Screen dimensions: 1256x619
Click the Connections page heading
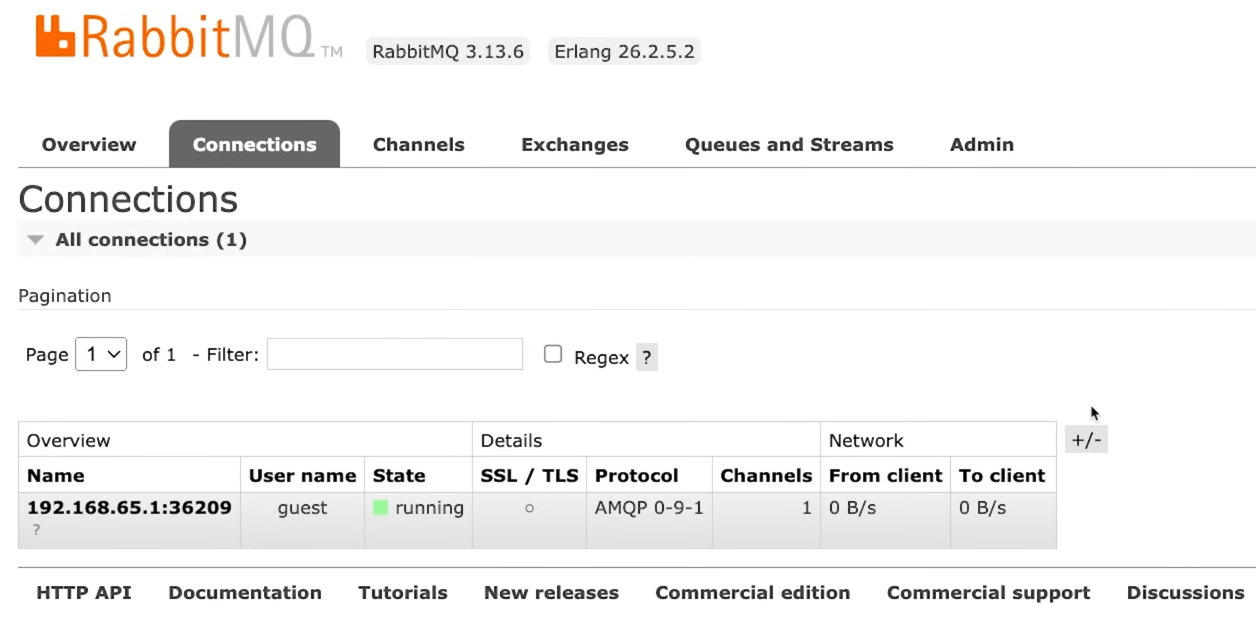click(x=128, y=199)
